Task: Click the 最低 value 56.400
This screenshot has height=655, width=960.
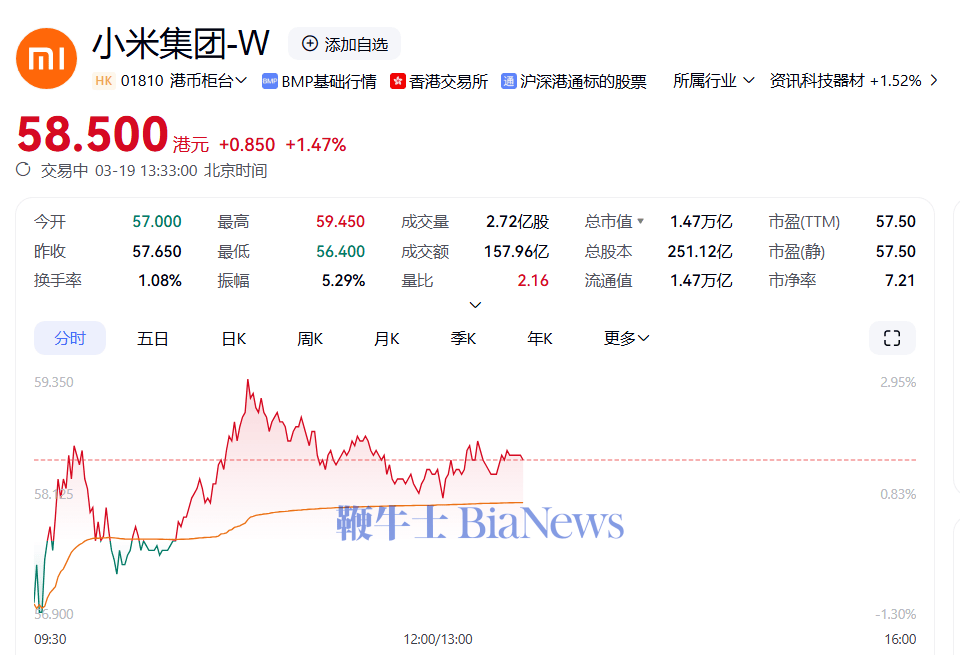Action: [x=340, y=252]
